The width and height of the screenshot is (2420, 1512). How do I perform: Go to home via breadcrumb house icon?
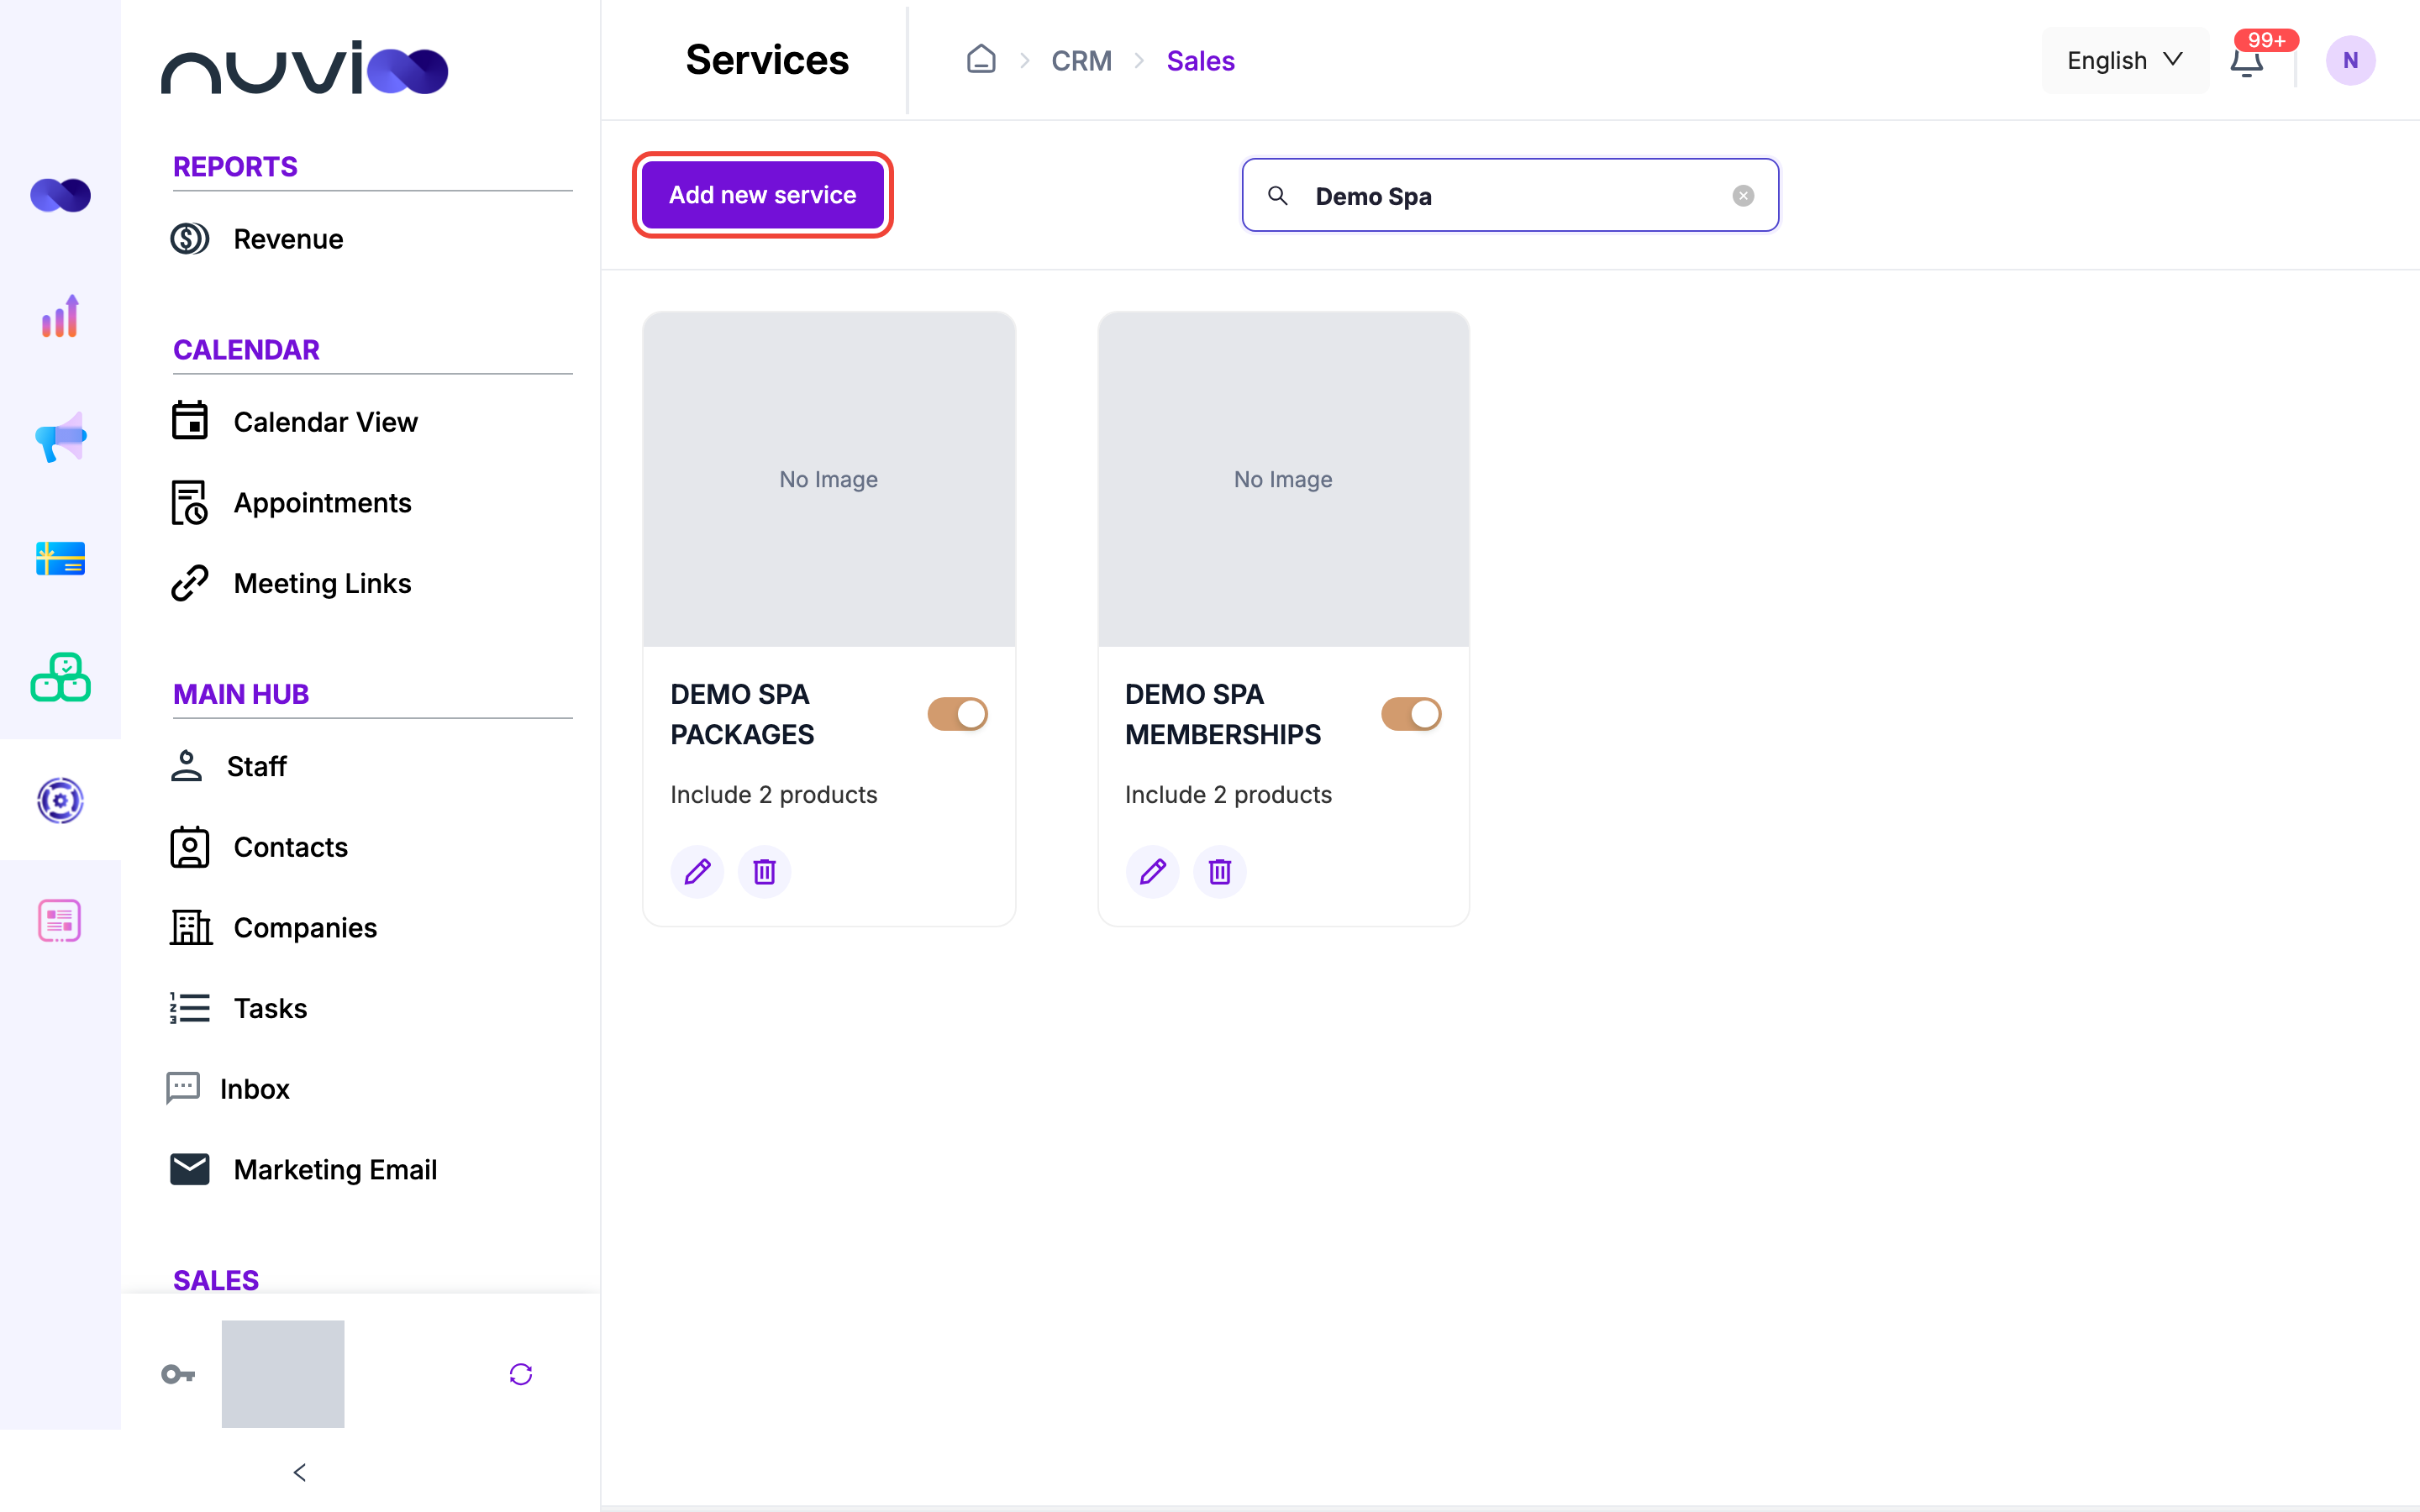tap(981, 60)
